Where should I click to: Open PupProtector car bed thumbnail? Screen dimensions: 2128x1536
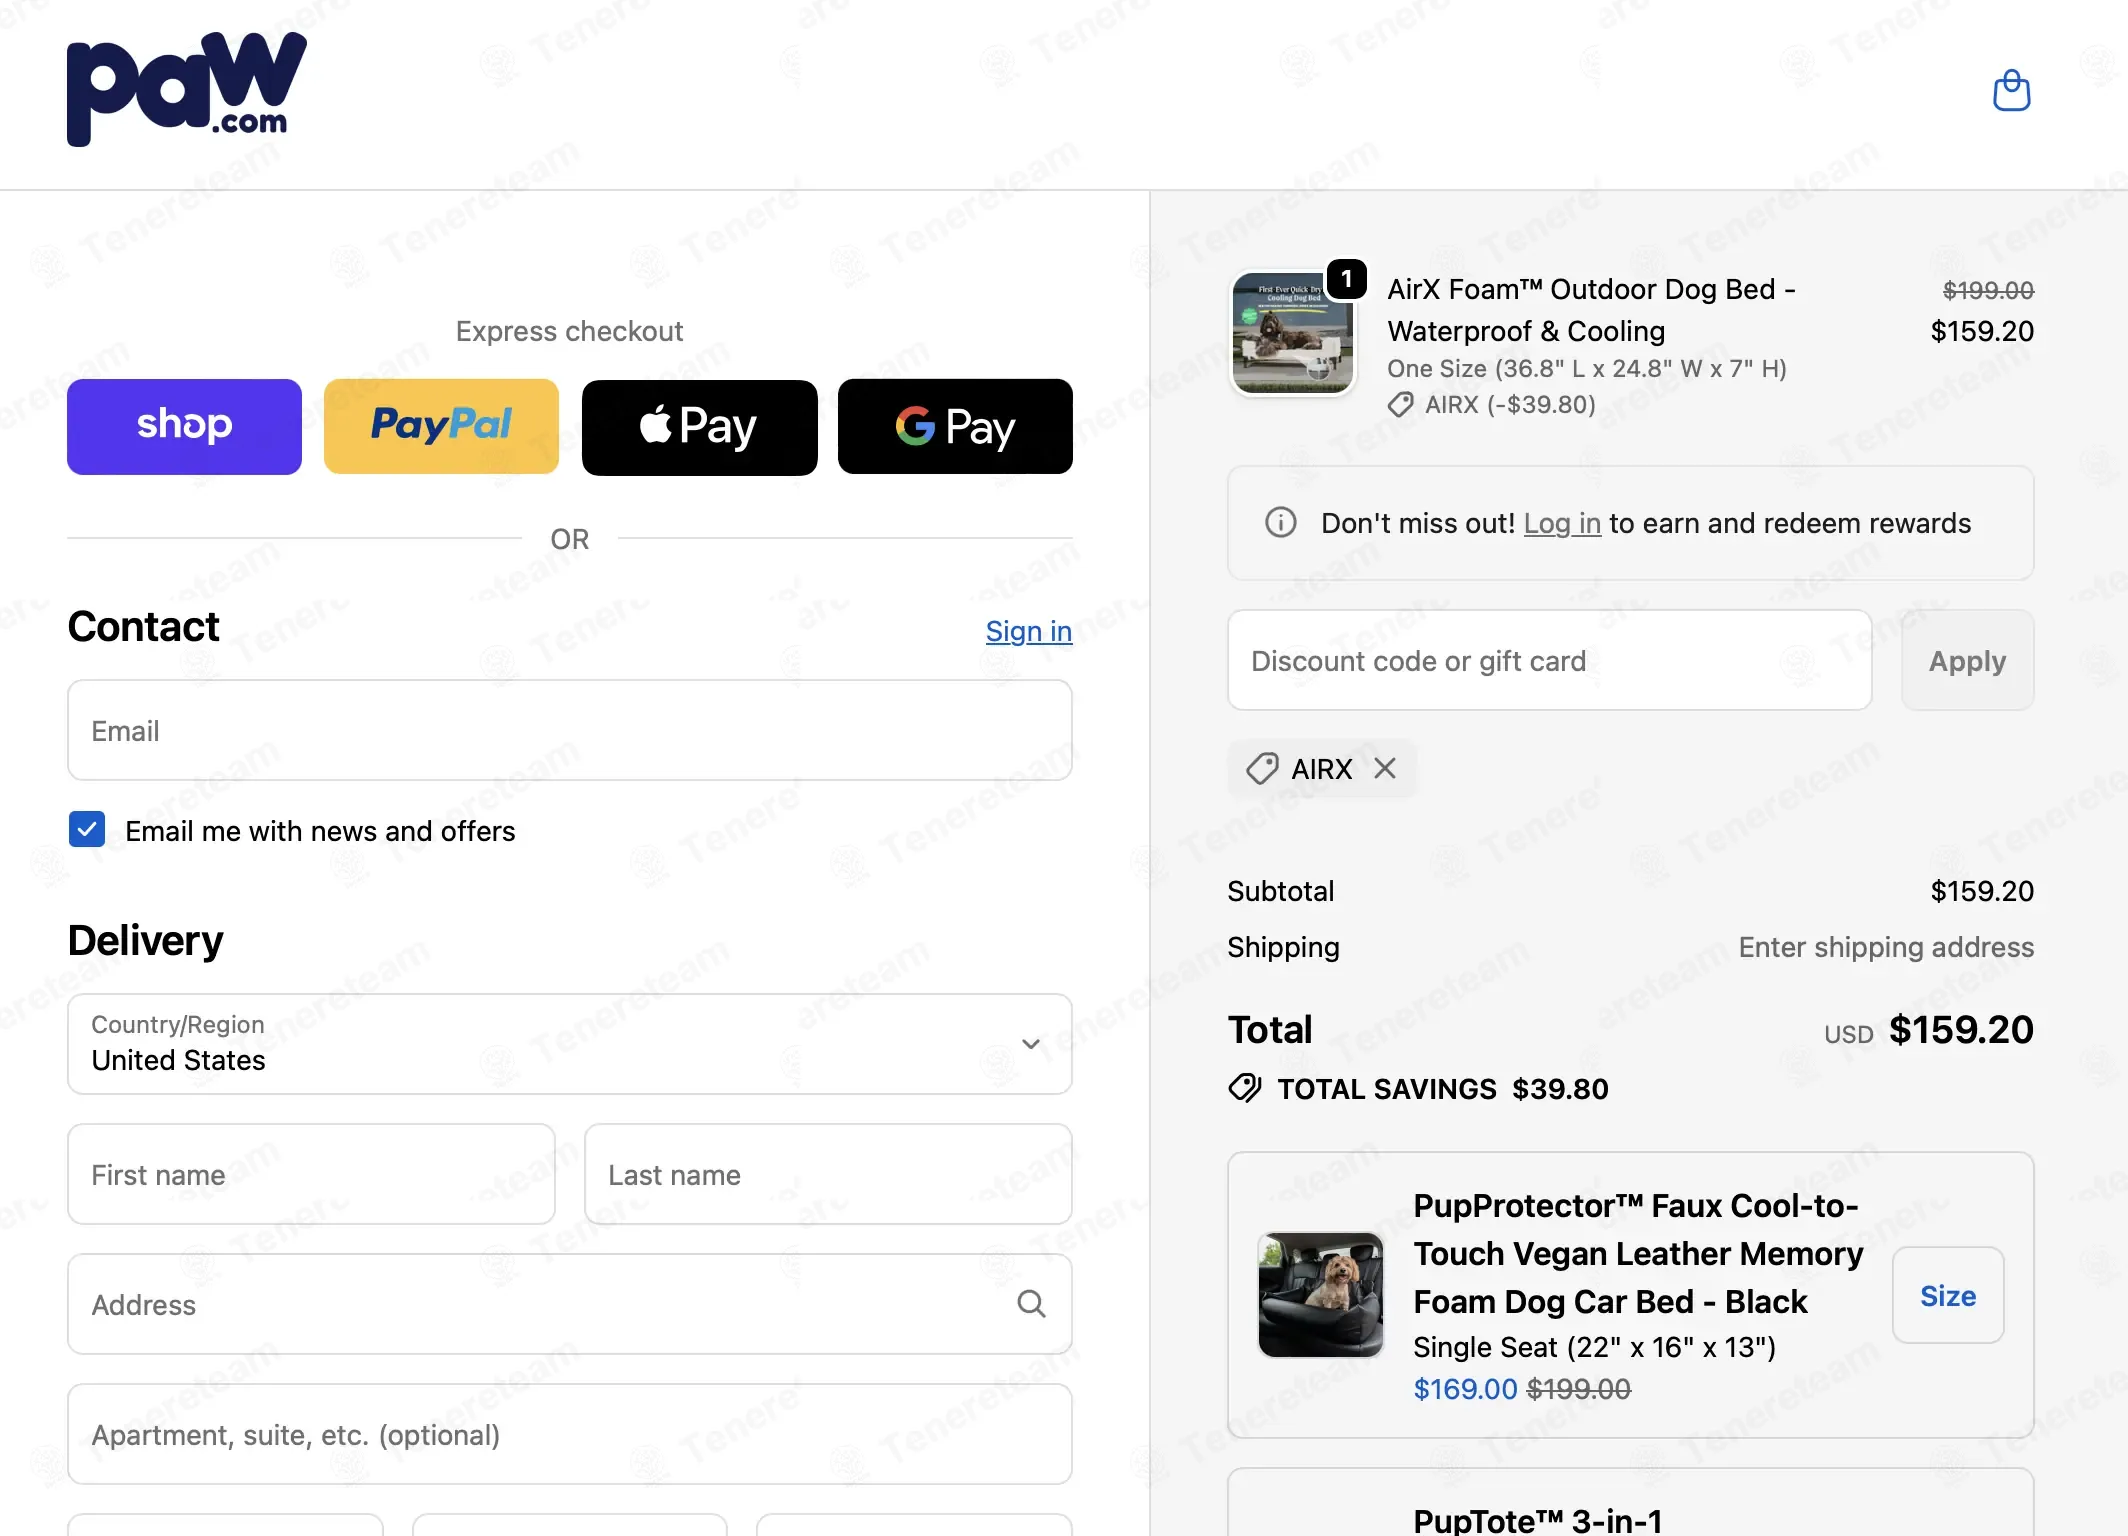point(1320,1295)
